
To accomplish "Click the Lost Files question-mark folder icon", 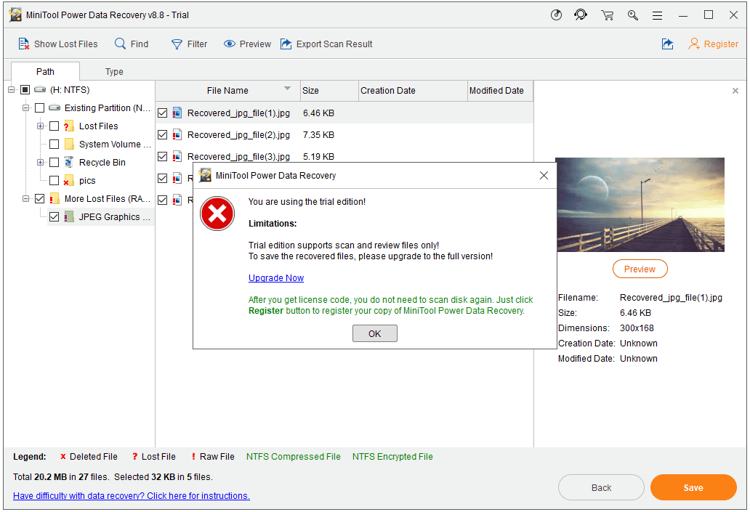I will coord(68,126).
